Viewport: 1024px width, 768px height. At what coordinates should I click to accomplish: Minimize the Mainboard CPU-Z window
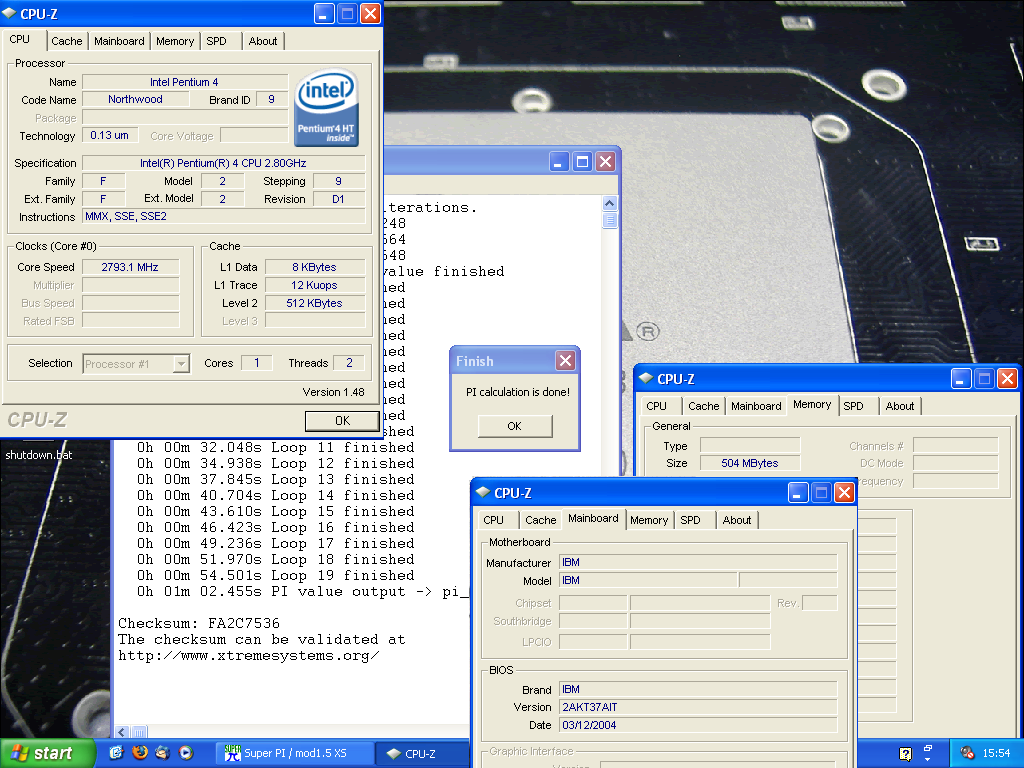pyautogui.click(x=797, y=492)
